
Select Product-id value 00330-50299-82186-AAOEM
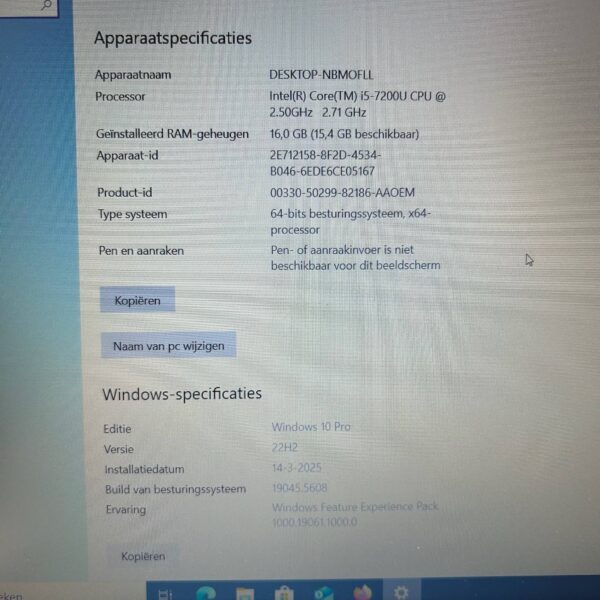tap(342, 192)
